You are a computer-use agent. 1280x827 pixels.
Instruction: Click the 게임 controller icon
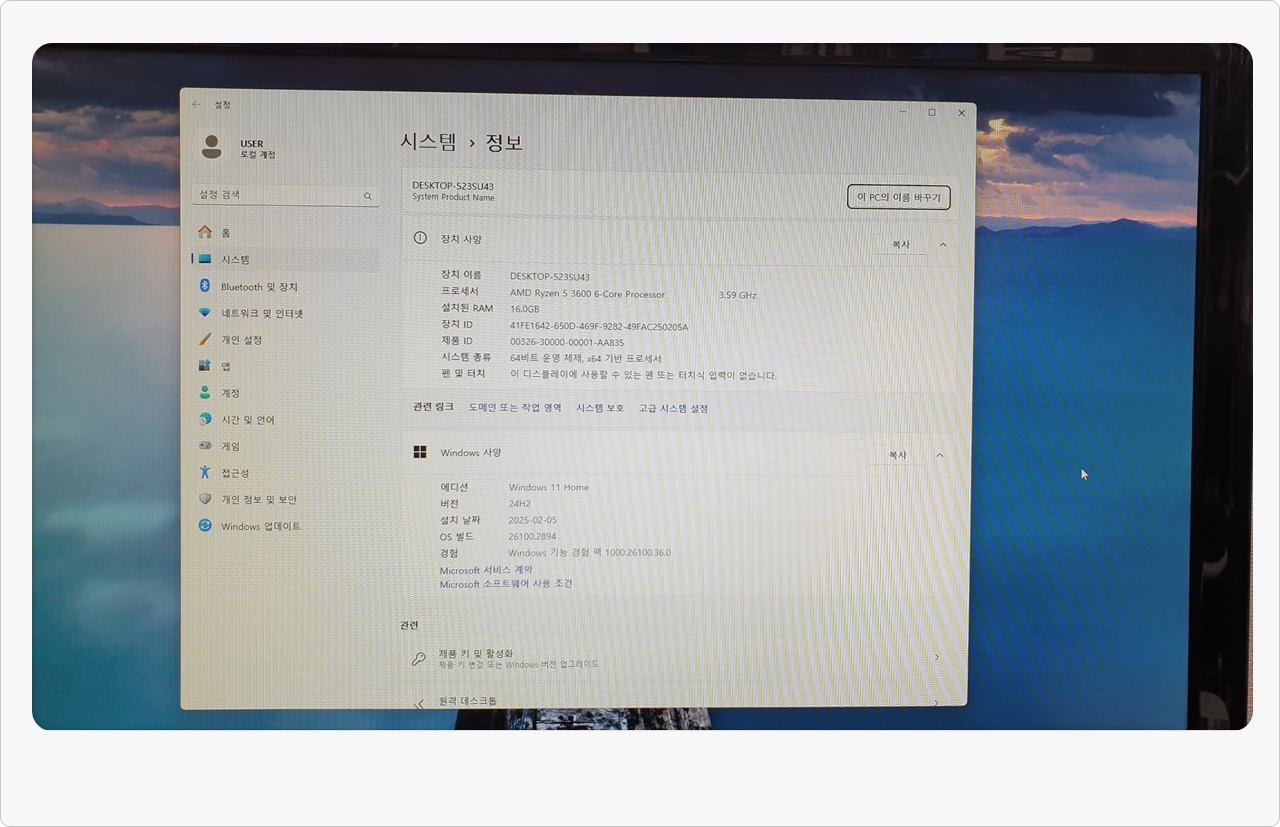(205, 446)
